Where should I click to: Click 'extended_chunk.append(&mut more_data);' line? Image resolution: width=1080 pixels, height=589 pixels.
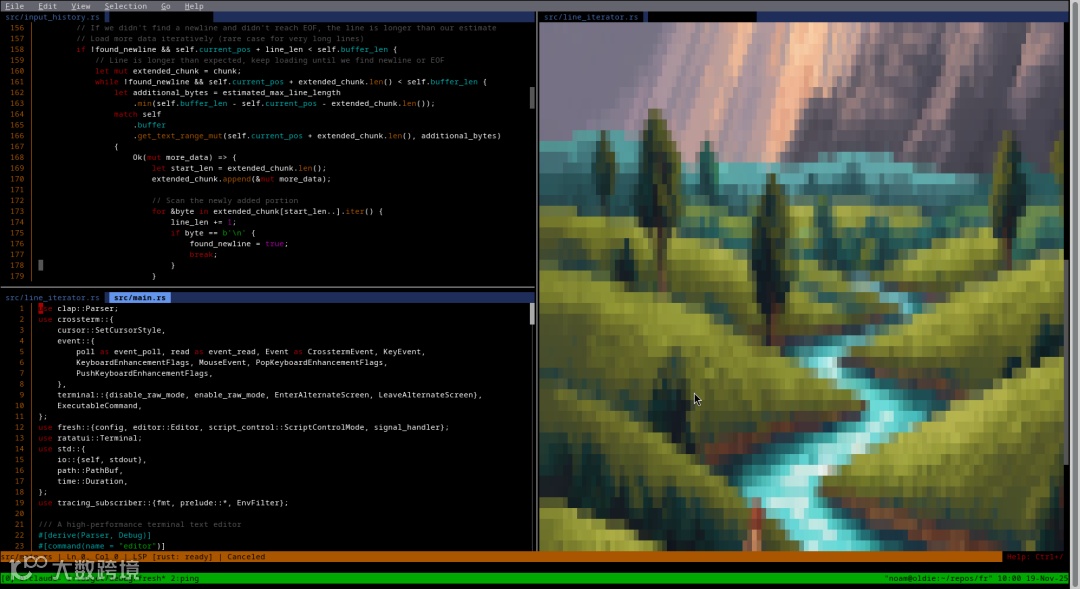(241, 179)
